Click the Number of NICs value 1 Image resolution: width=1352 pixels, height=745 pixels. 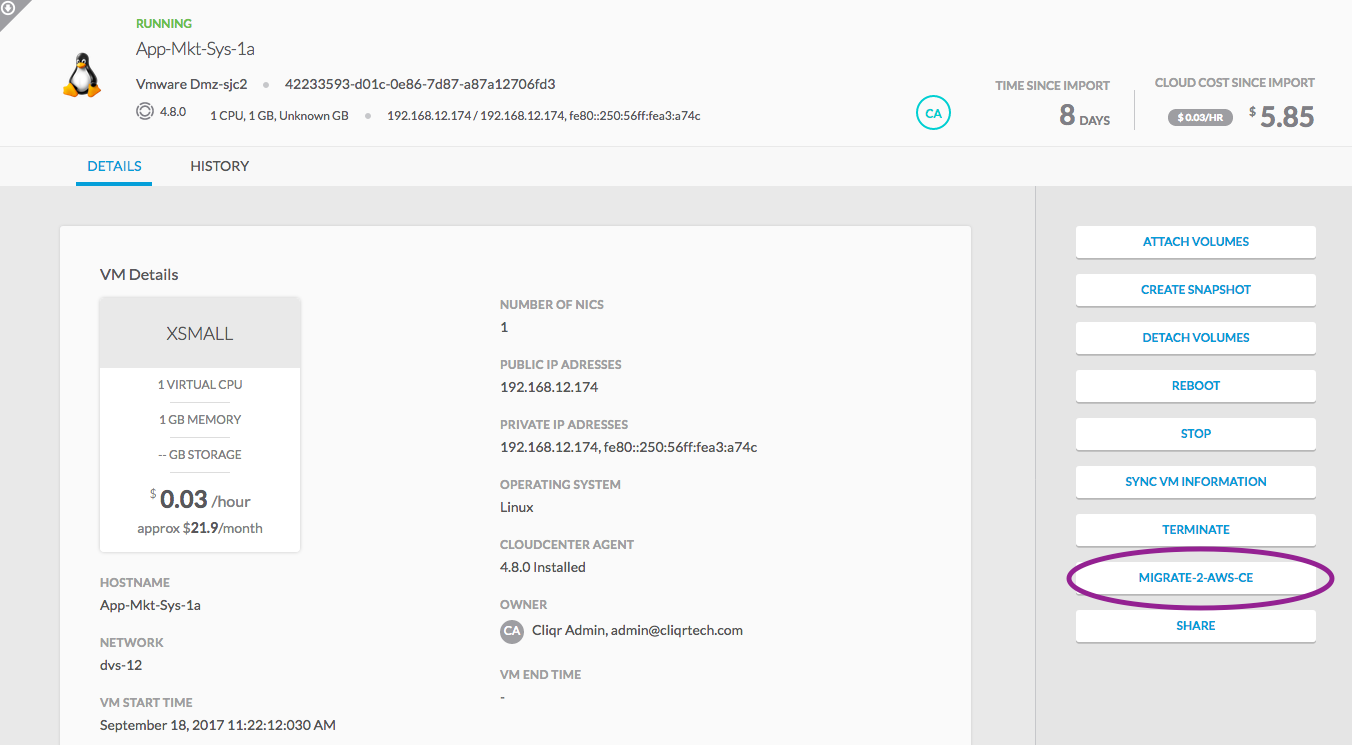[x=504, y=327]
